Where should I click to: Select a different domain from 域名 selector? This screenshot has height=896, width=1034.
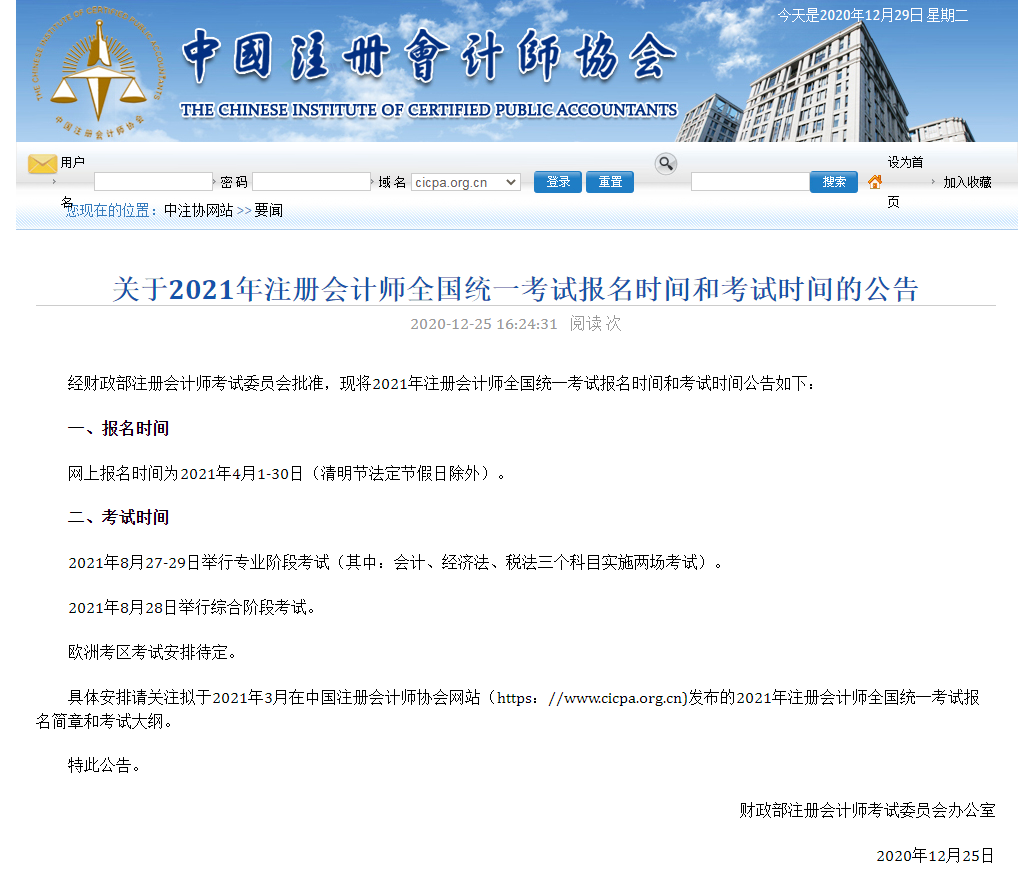(x=465, y=182)
